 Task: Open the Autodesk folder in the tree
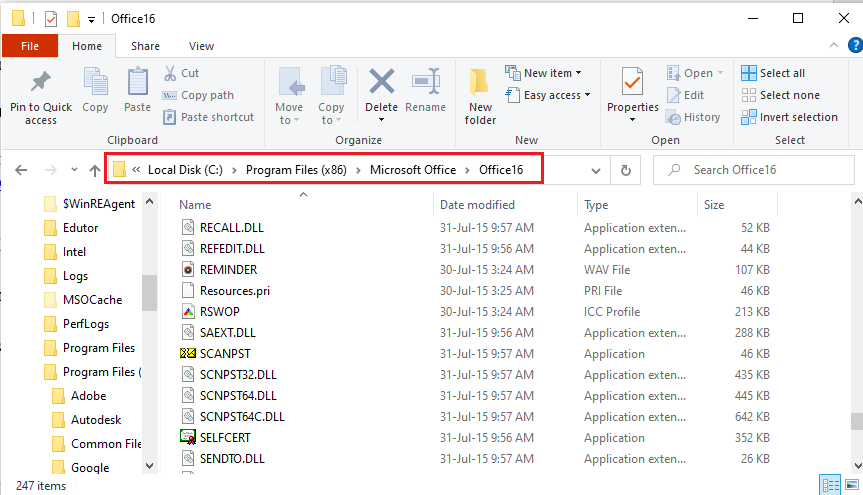tap(96, 420)
